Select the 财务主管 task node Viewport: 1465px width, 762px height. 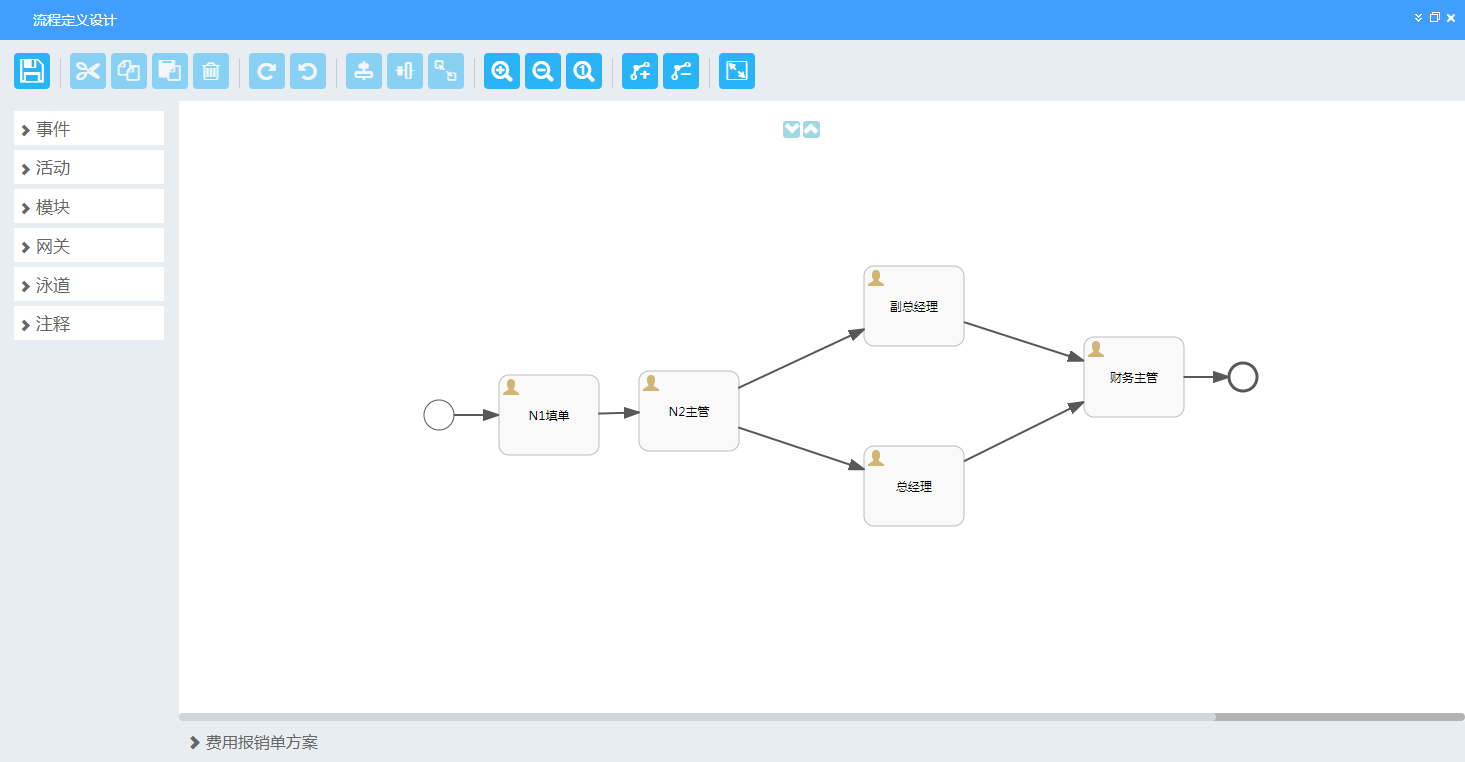[x=1134, y=377]
